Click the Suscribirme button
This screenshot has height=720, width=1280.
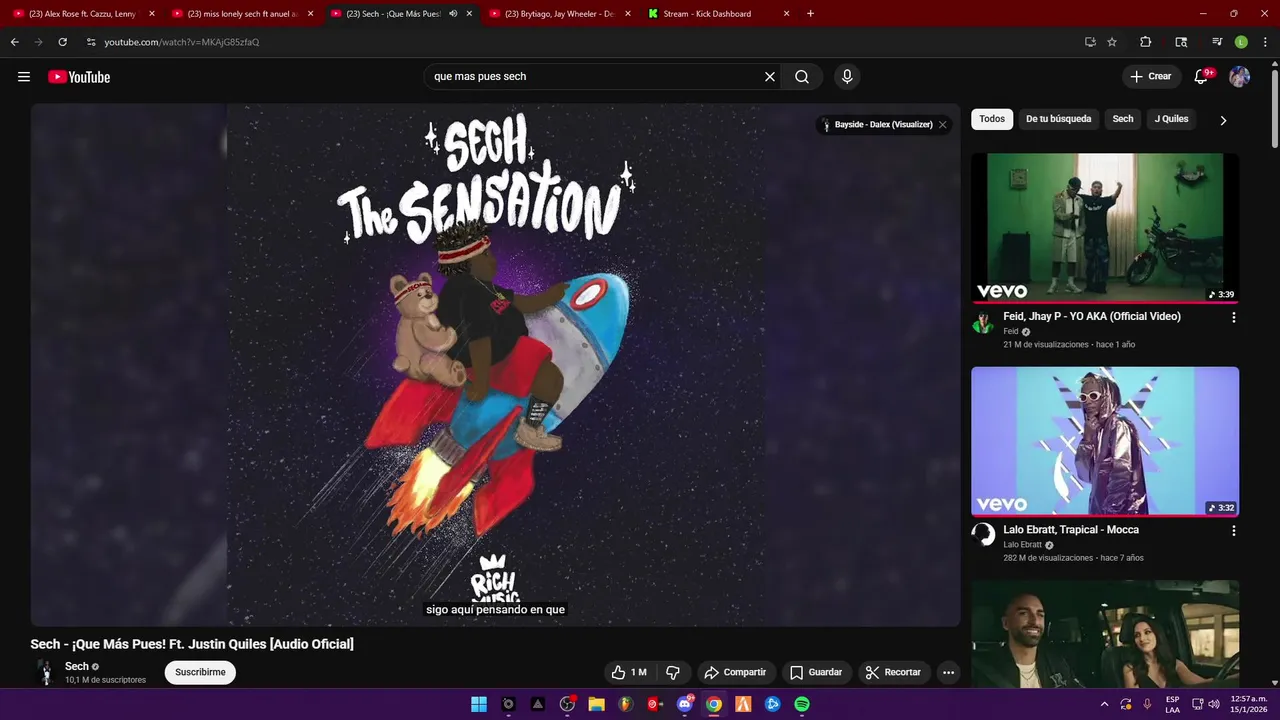200,672
